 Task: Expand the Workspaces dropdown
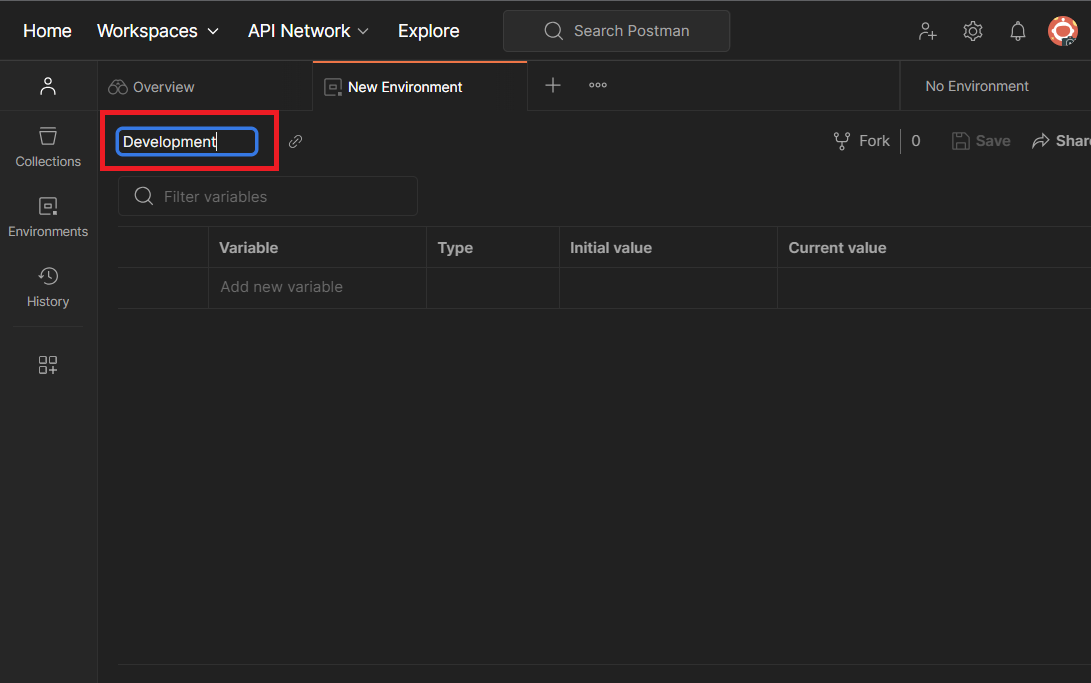[x=158, y=31]
